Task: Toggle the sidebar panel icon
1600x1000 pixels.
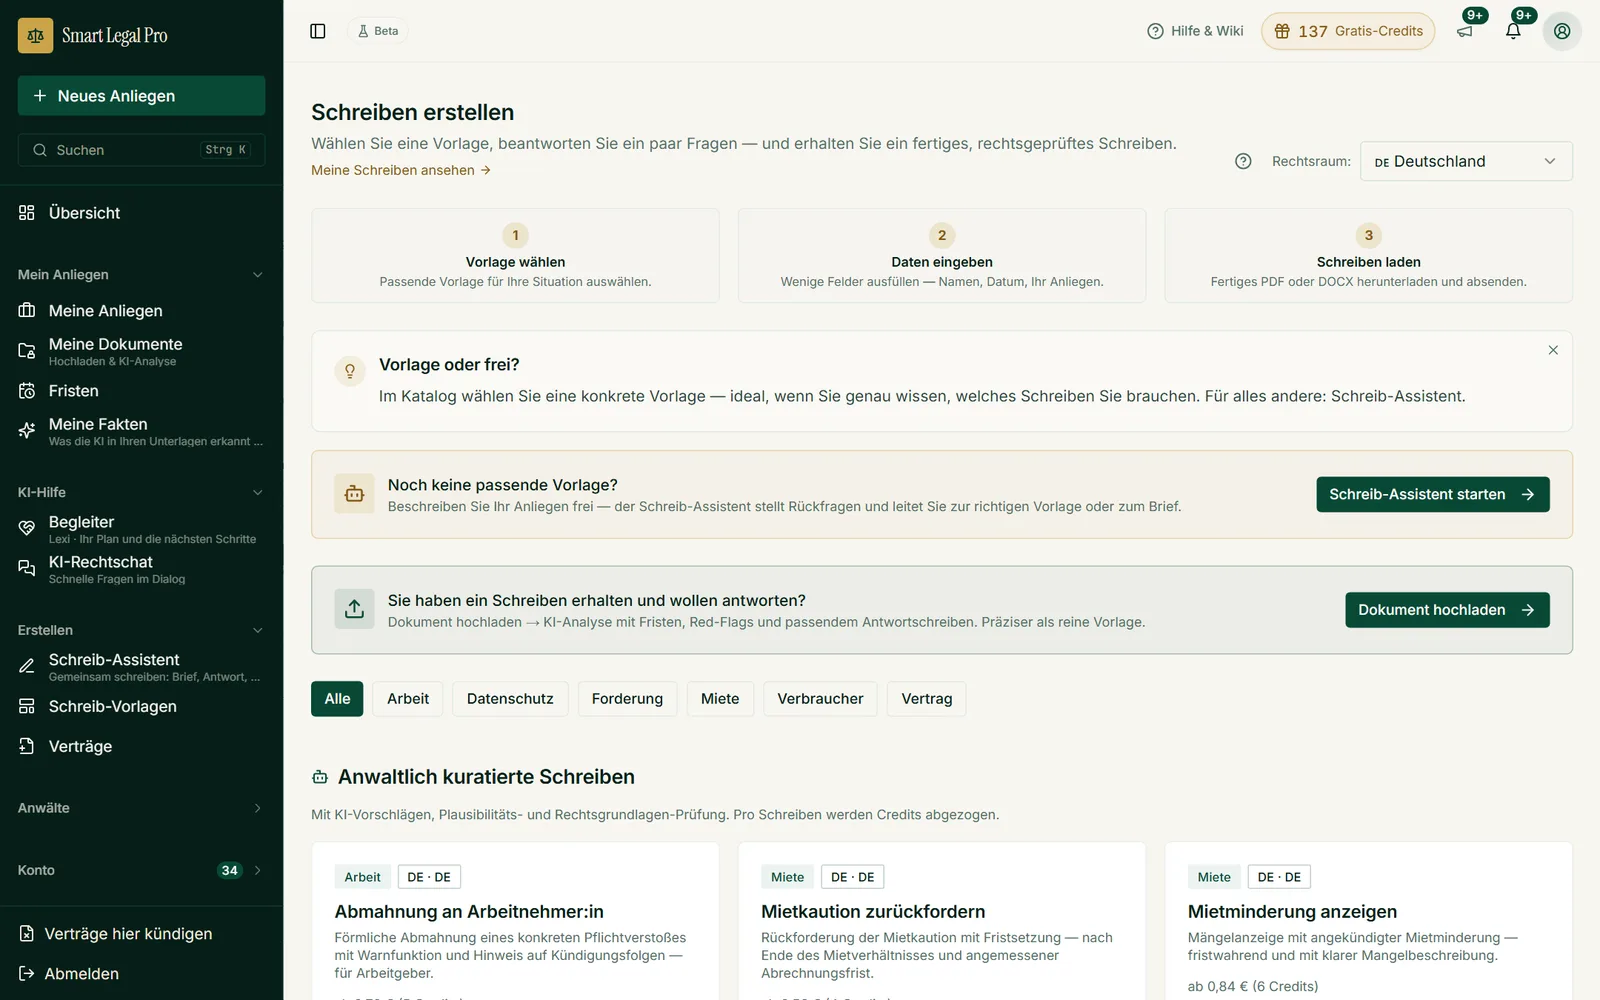Action: tap(318, 31)
